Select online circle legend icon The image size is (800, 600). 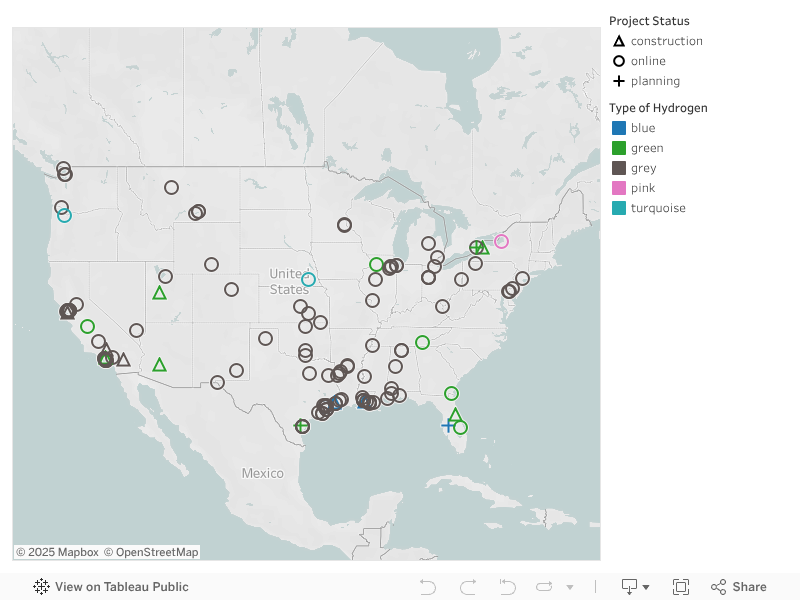(x=619, y=61)
